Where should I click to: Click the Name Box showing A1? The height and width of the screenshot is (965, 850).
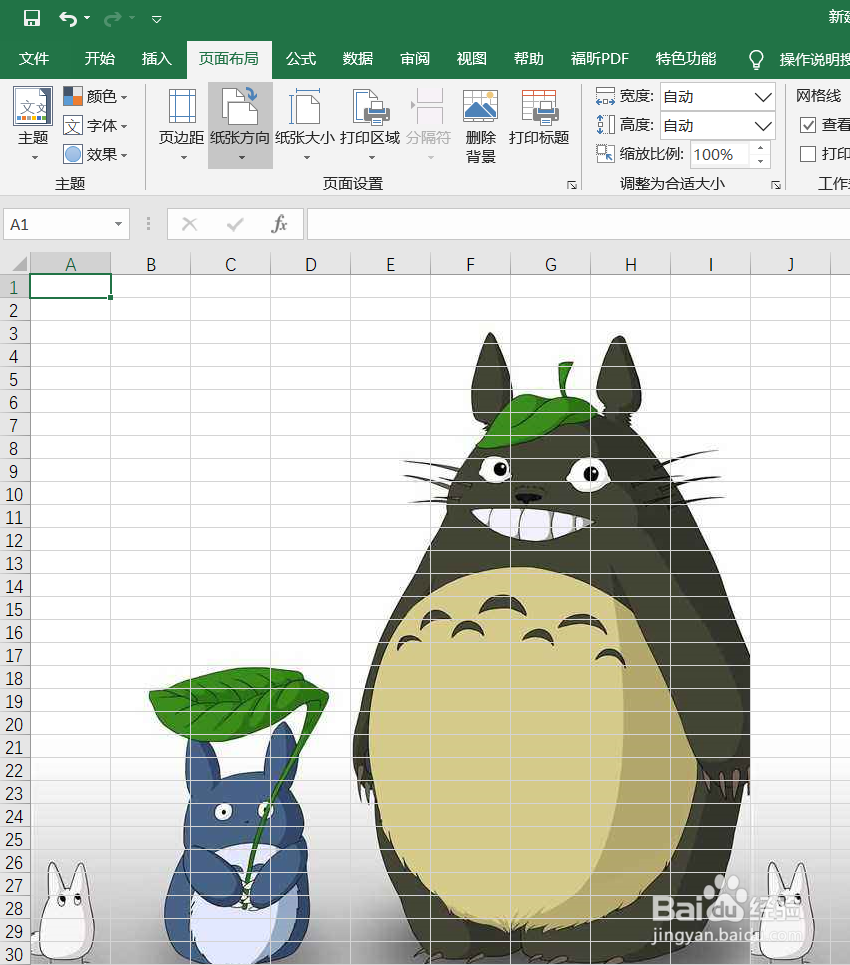[58, 224]
